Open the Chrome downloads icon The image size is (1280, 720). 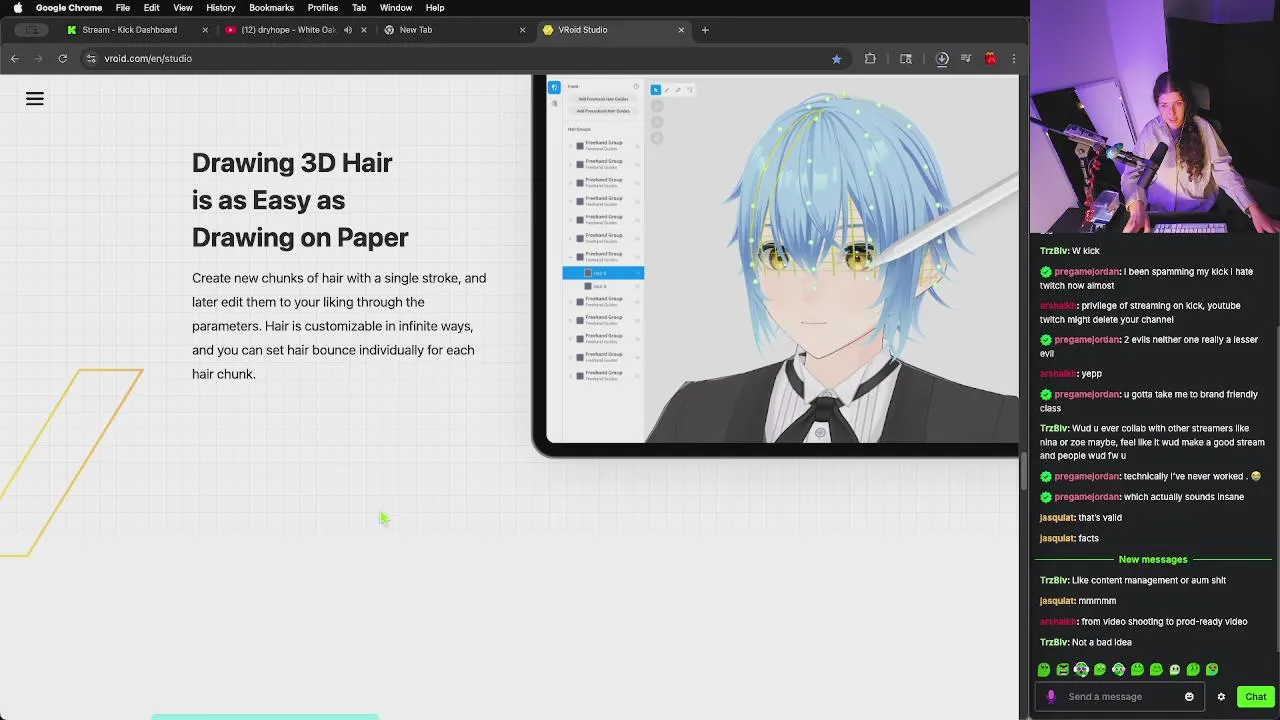(942, 59)
